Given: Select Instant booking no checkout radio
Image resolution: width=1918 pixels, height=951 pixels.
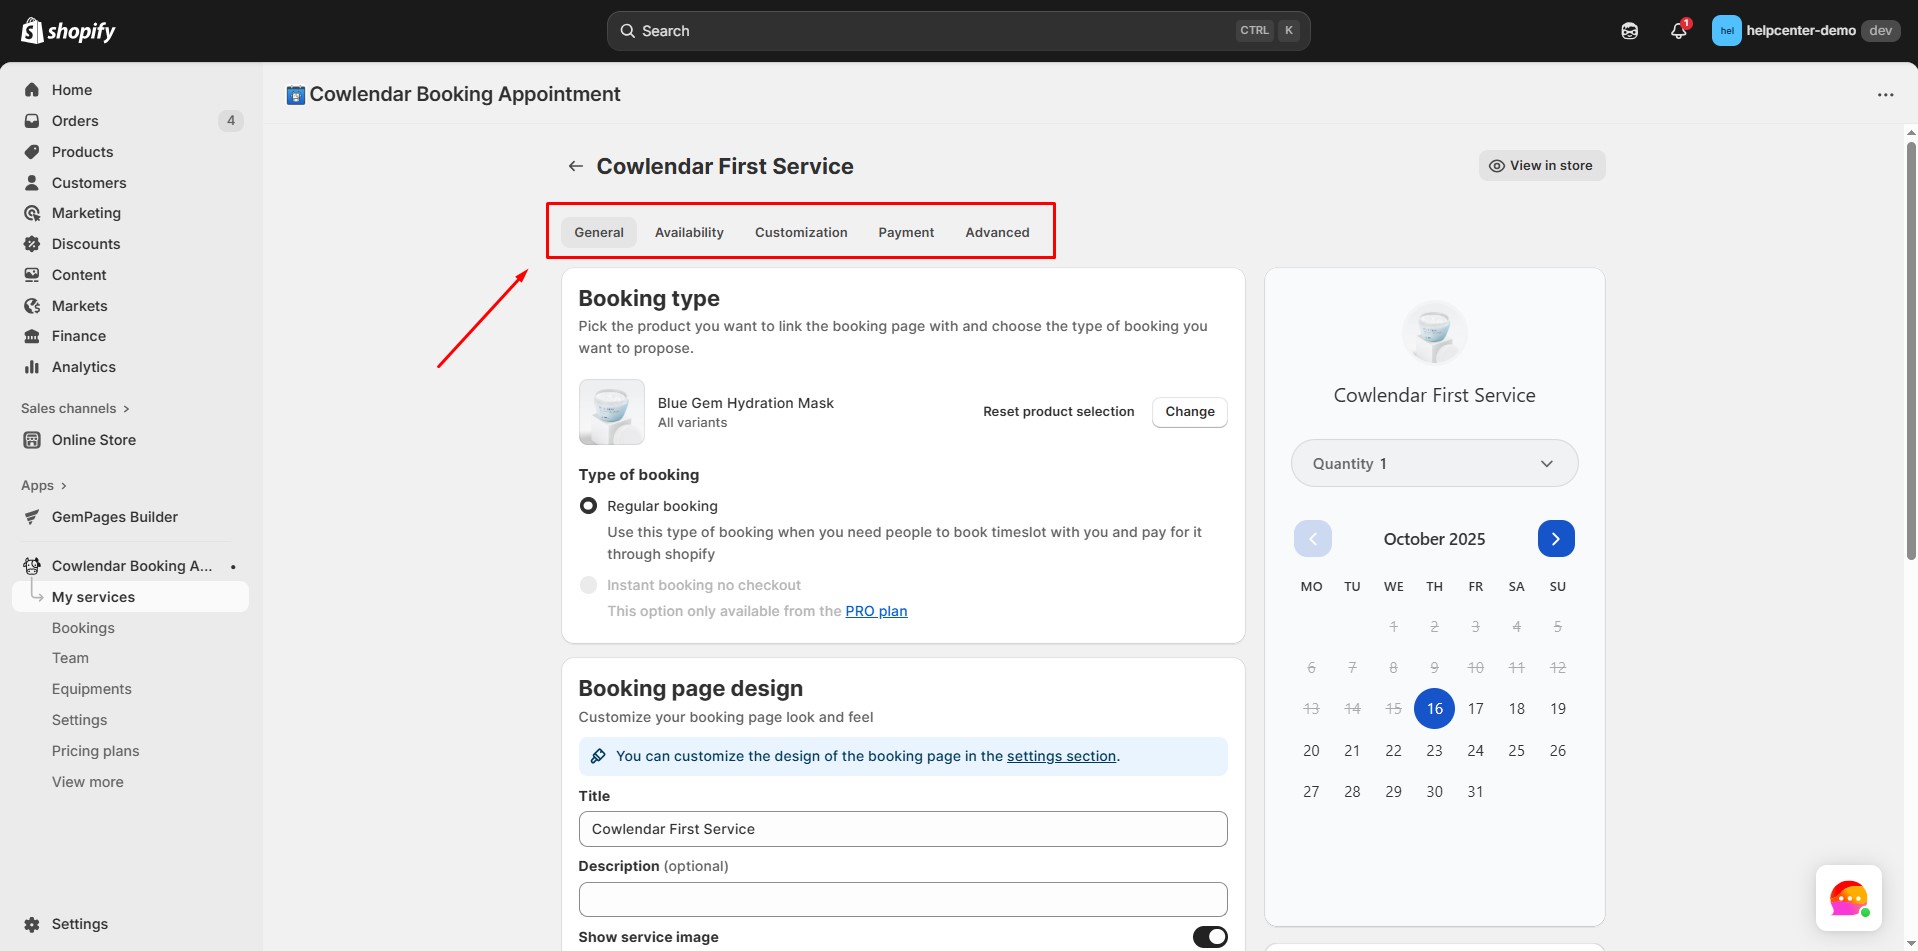Looking at the screenshot, I should [588, 585].
